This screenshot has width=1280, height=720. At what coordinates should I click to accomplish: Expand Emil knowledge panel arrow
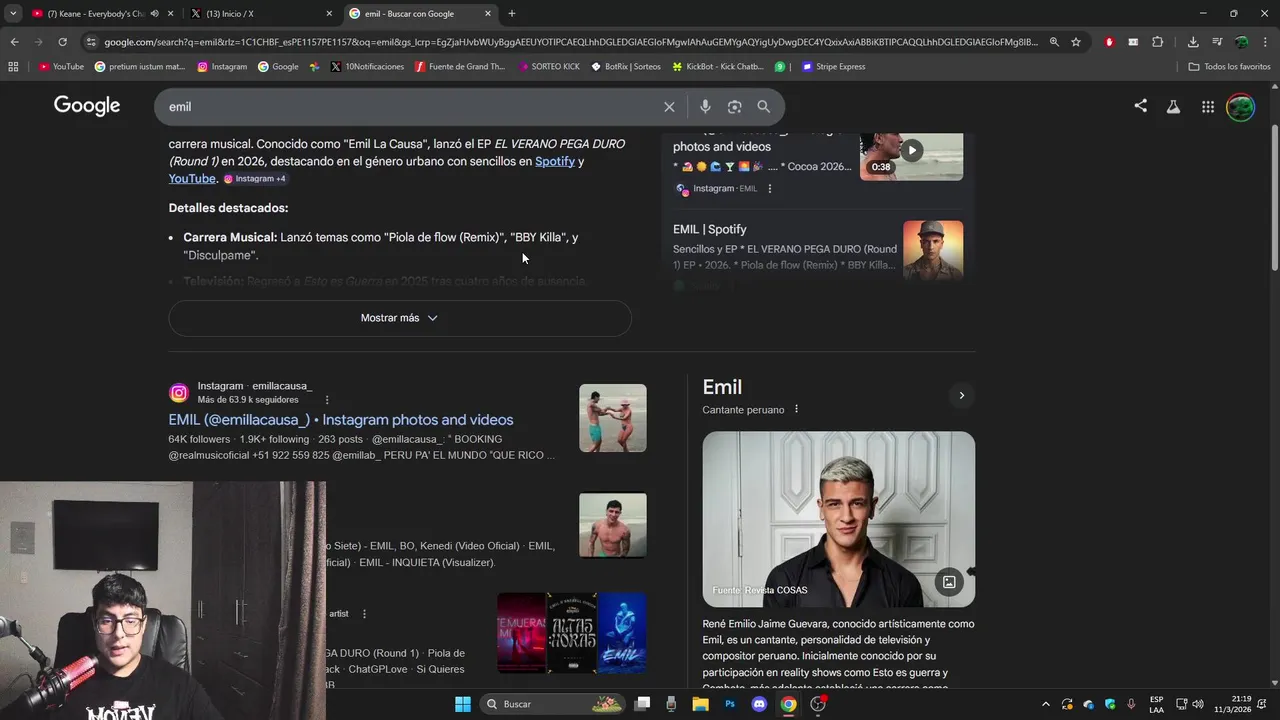(961, 395)
